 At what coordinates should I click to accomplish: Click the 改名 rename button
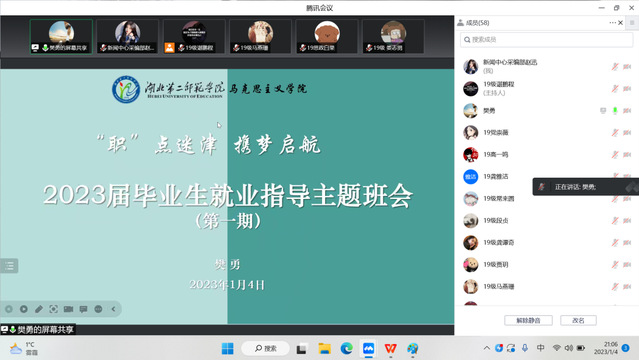coord(578,320)
